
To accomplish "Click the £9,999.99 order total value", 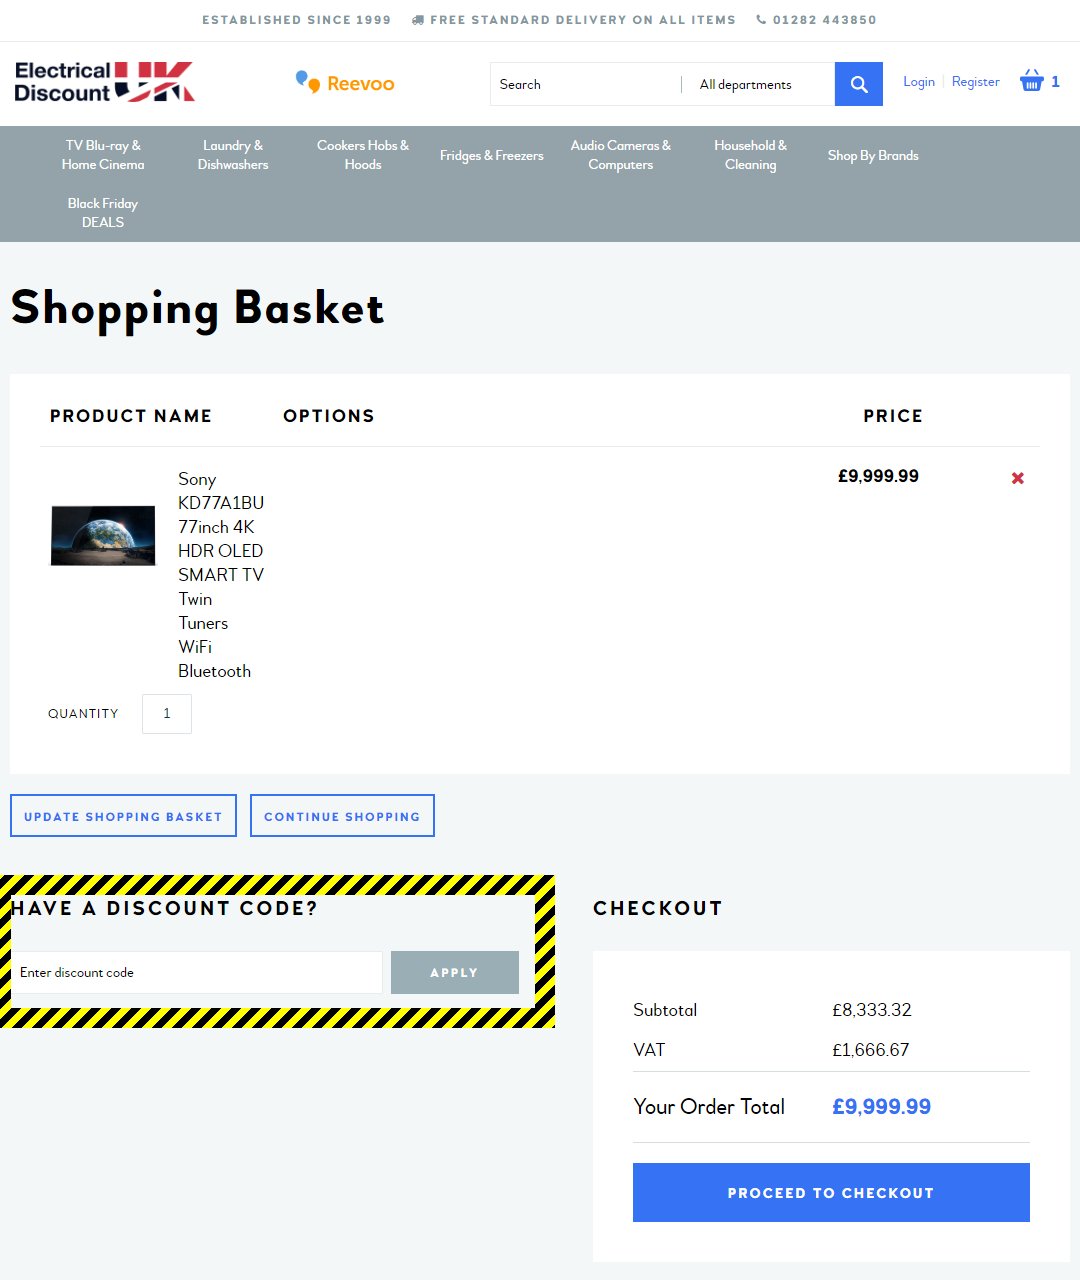I will click(881, 1107).
